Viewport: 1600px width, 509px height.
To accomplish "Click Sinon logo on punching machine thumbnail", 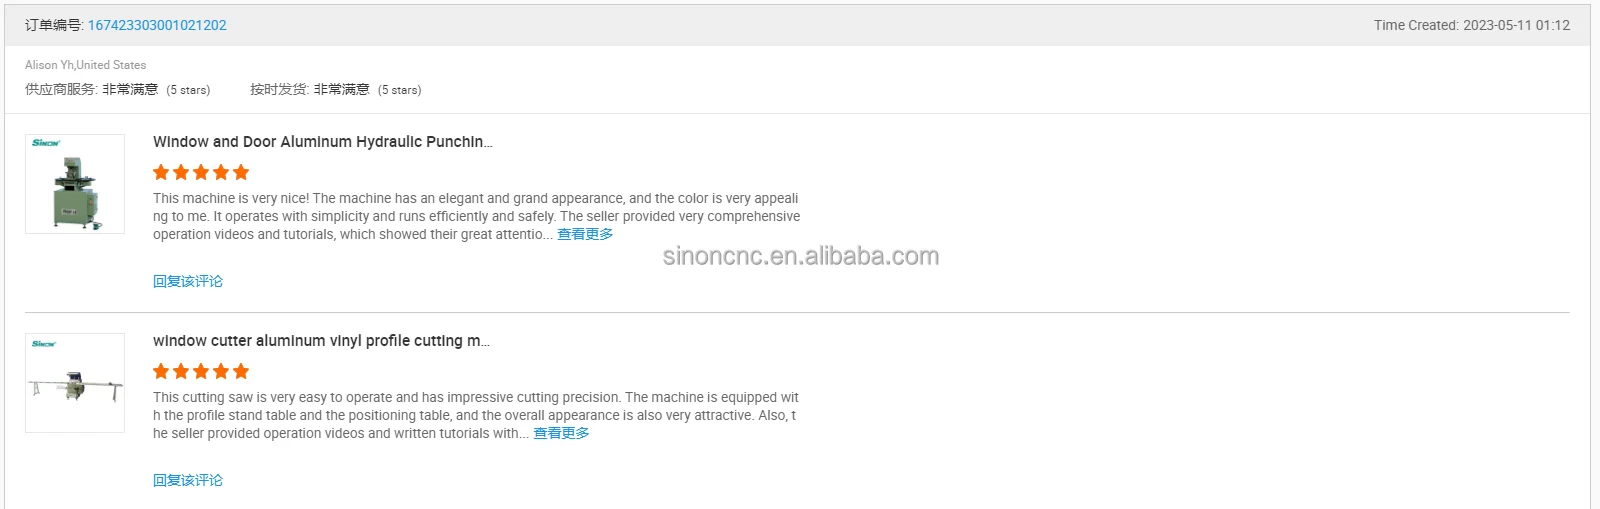I will [x=46, y=143].
